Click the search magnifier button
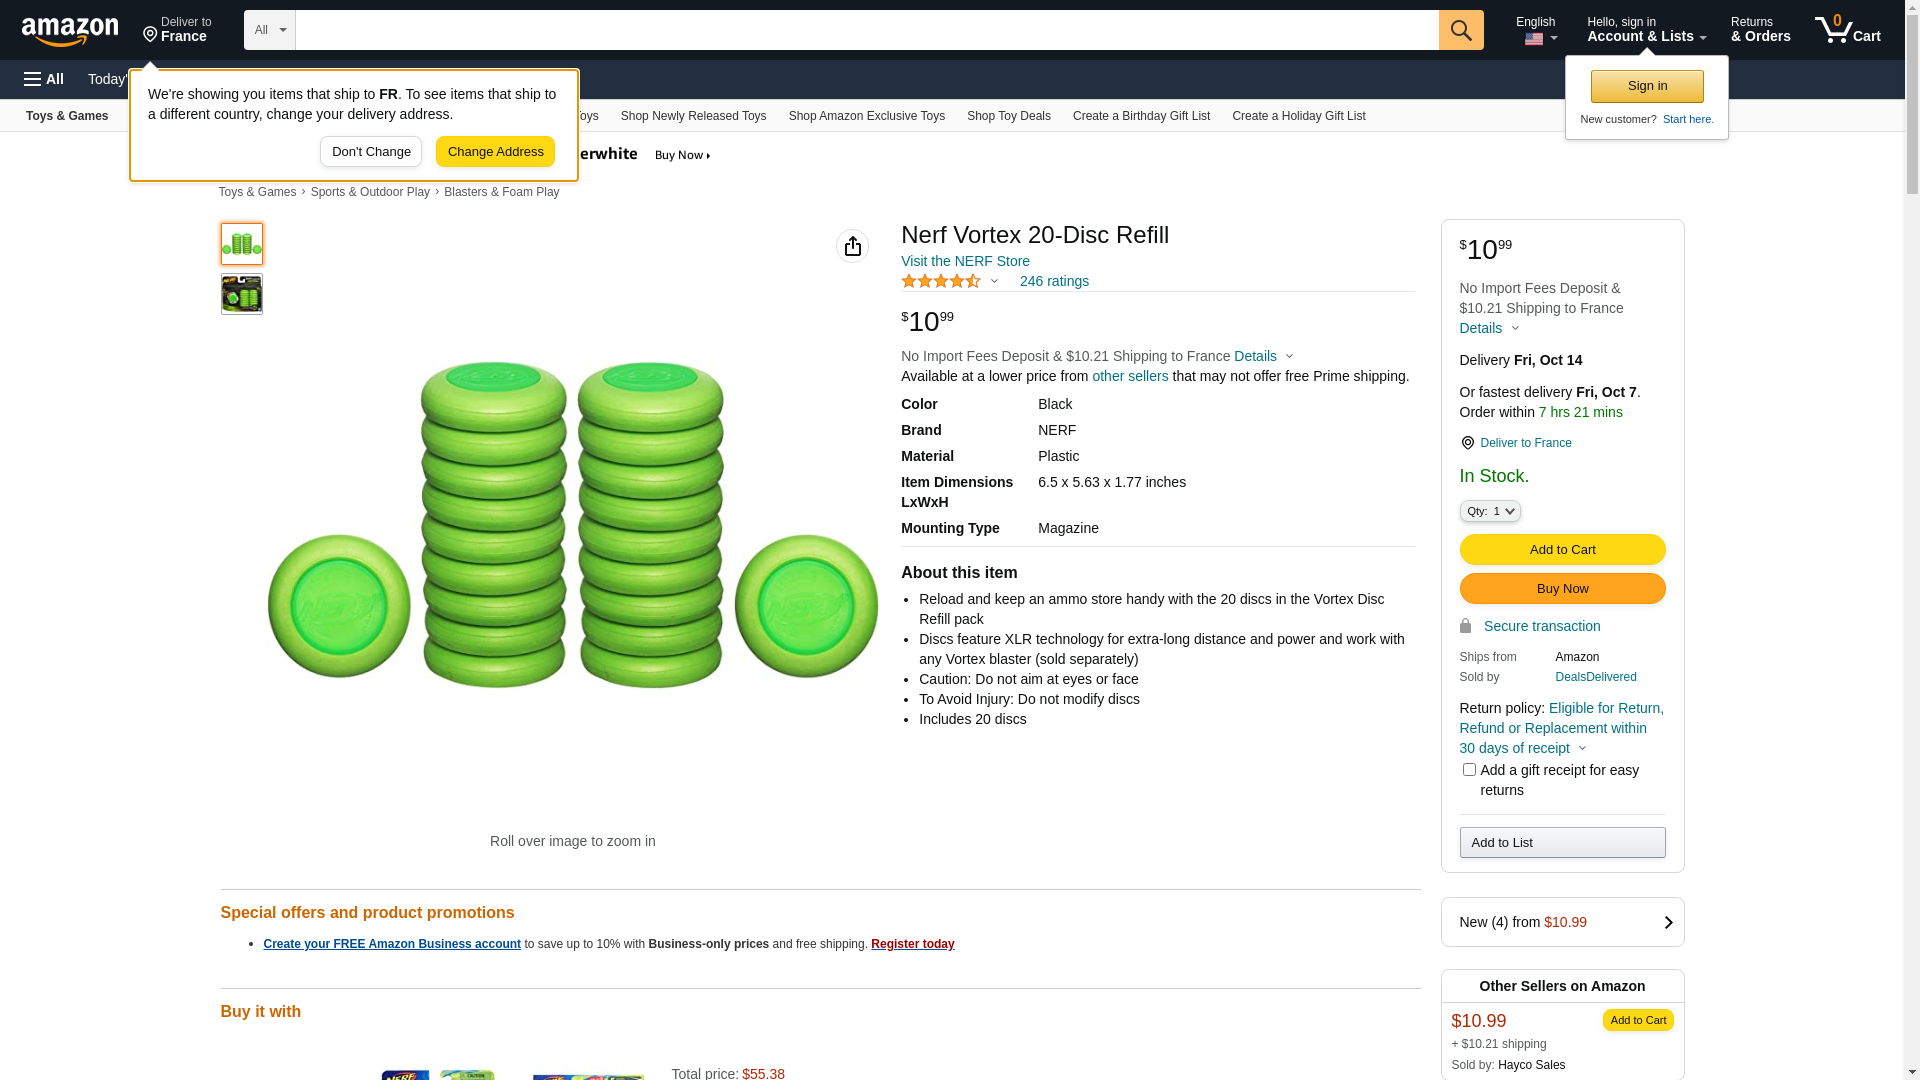The height and width of the screenshot is (1080, 1920). [1461, 30]
